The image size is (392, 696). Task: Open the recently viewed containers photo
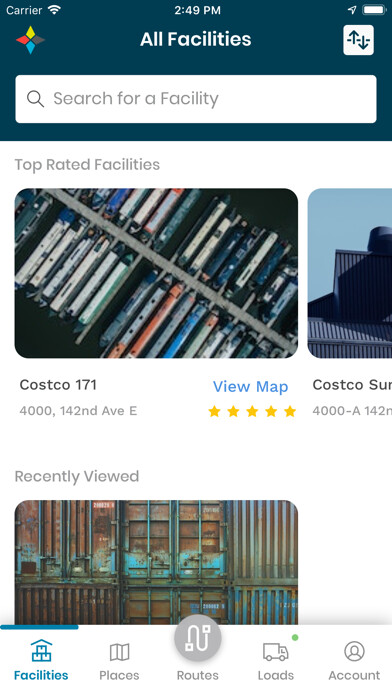point(156,562)
